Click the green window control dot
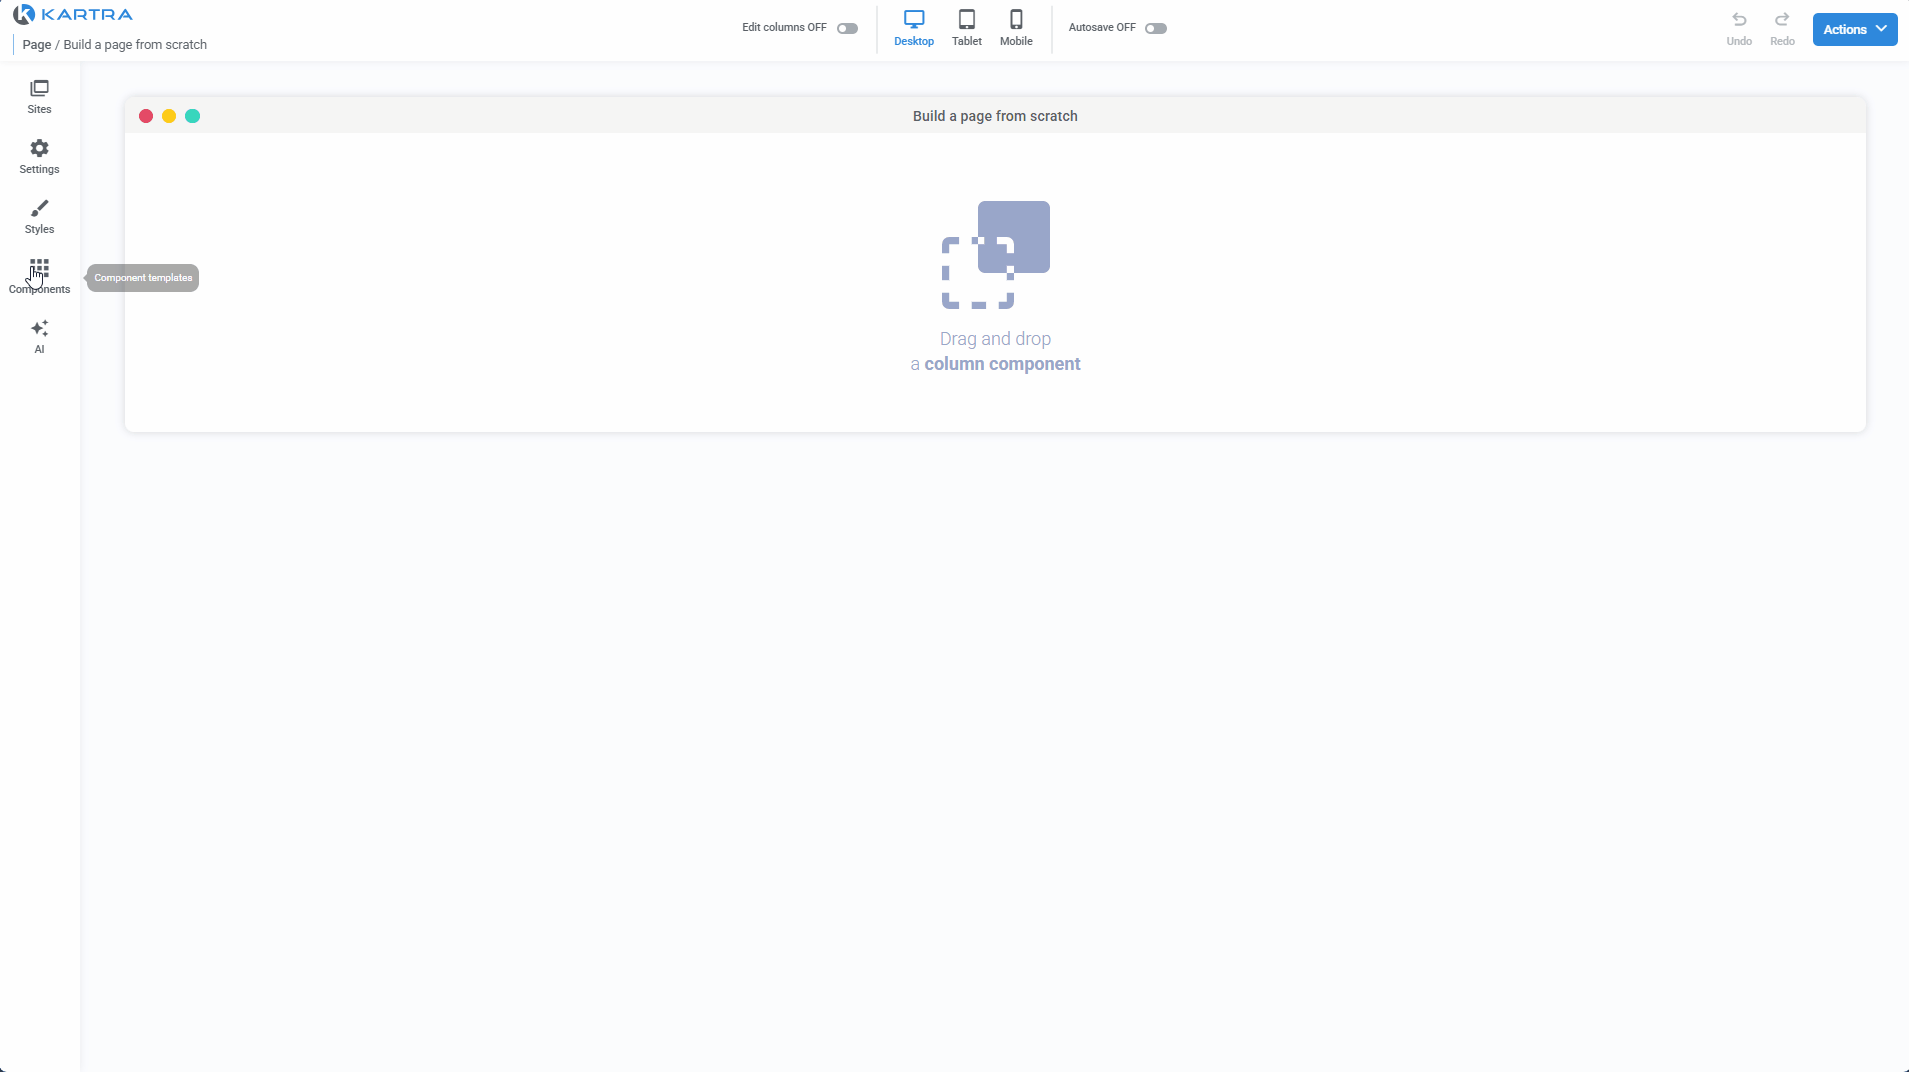This screenshot has height=1072, width=1909. pyautogui.click(x=192, y=116)
